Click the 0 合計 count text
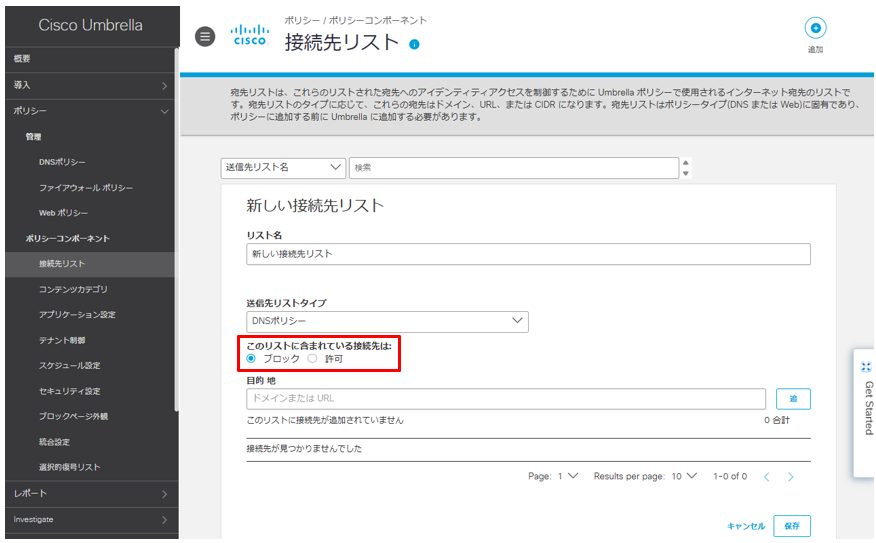876x543 pixels. point(777,420)
